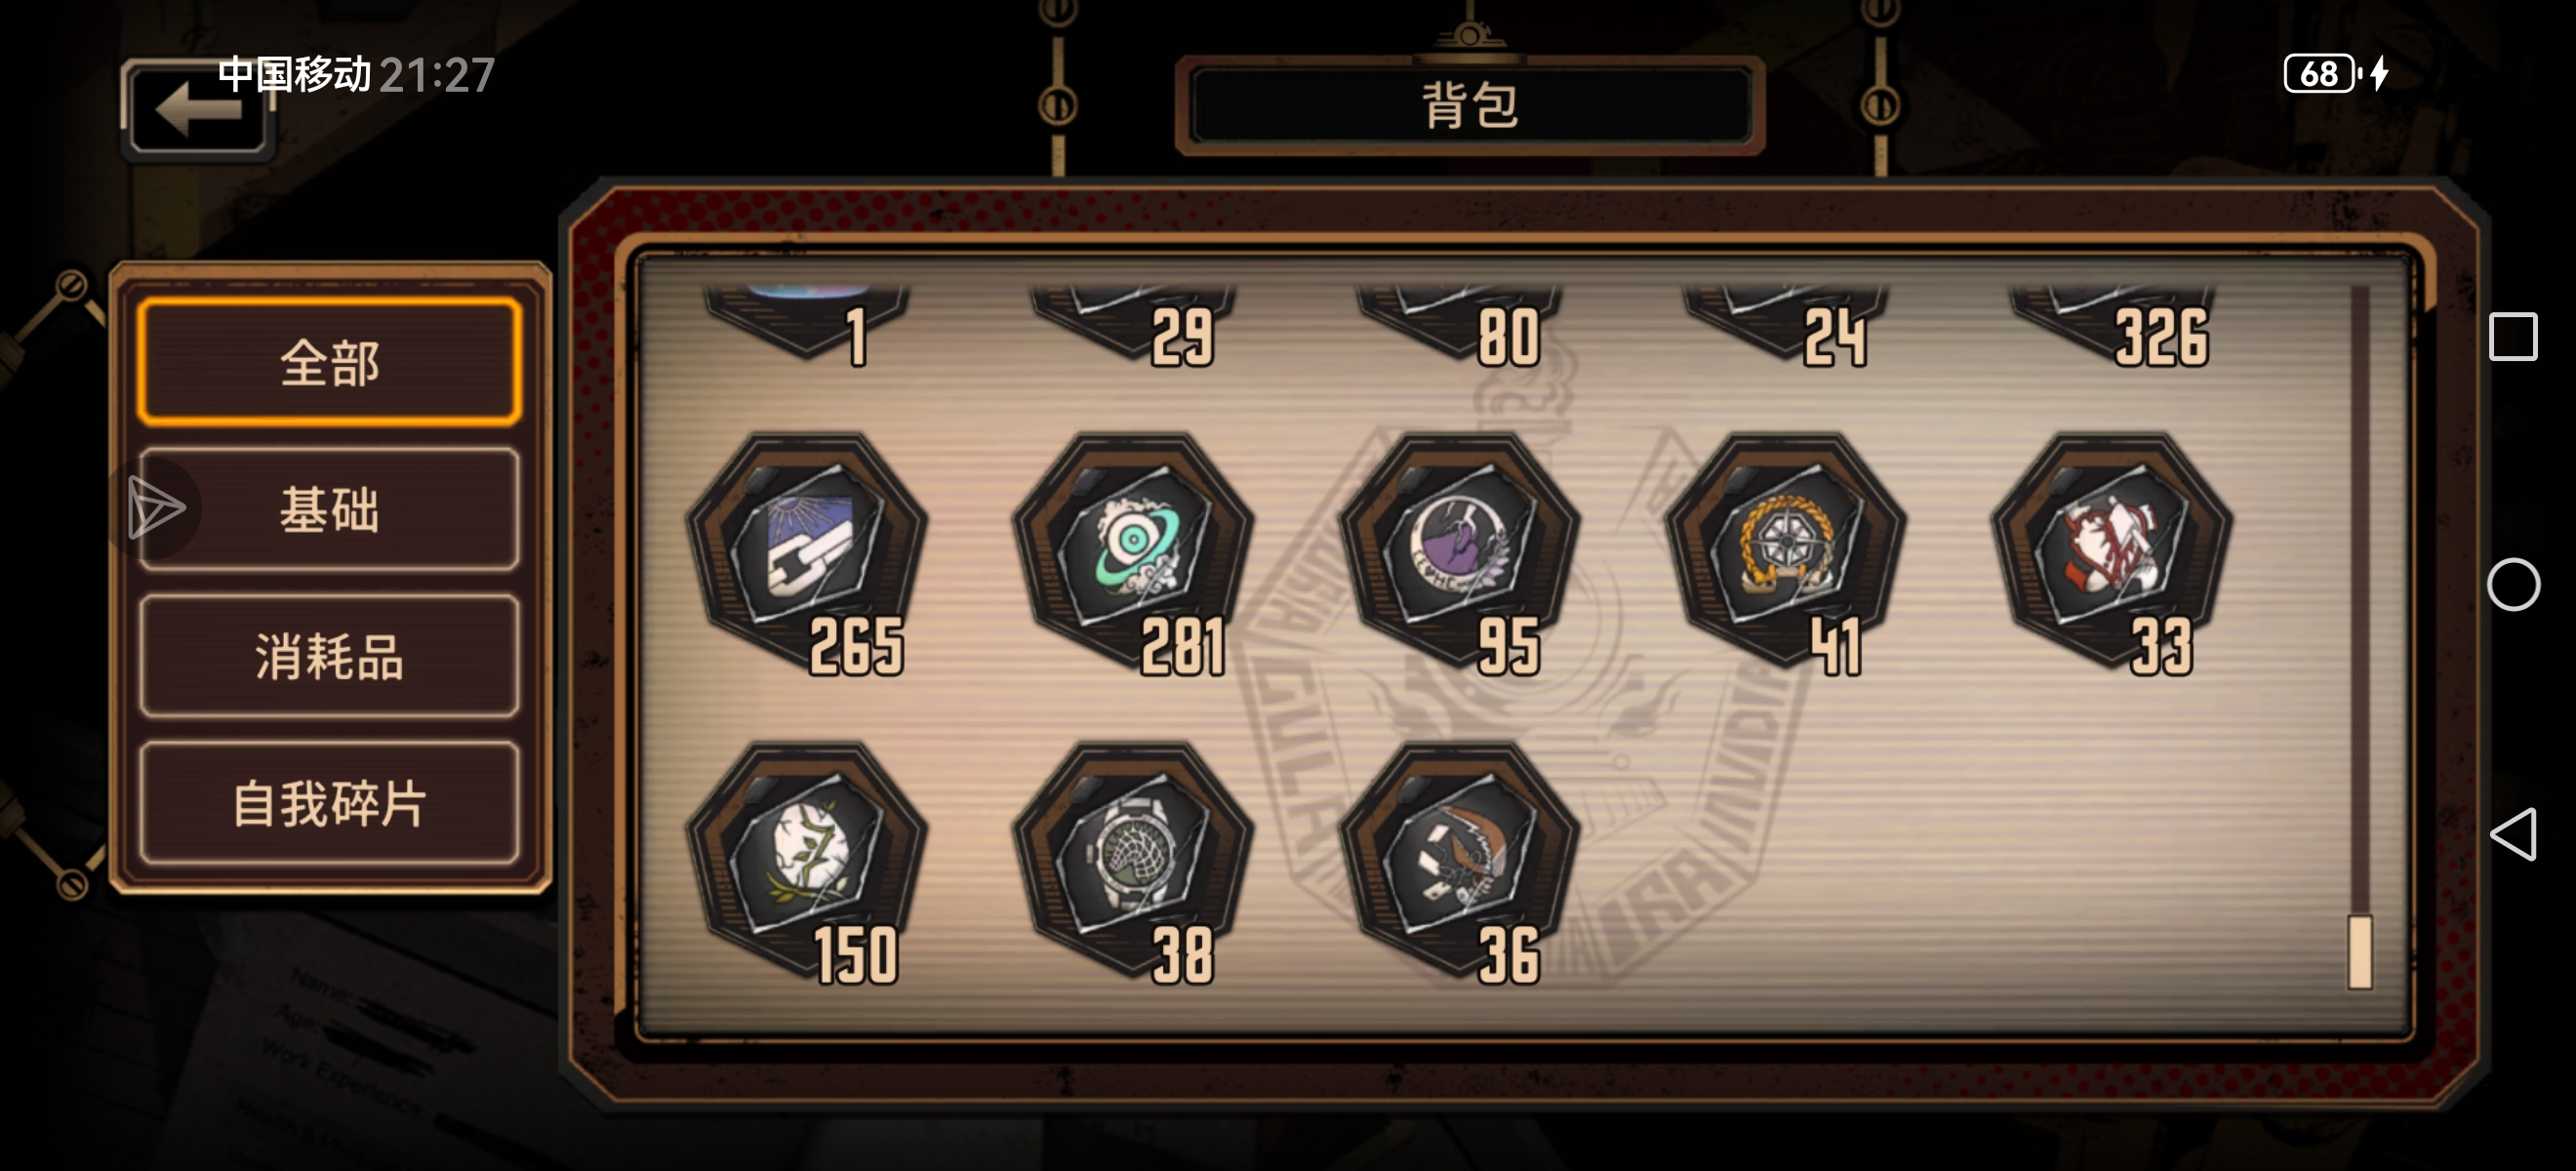Tap the feathered skull item showing 36
Image resolution: width=2576 pixels, height=1171 pixels.
click(1460, 860)
